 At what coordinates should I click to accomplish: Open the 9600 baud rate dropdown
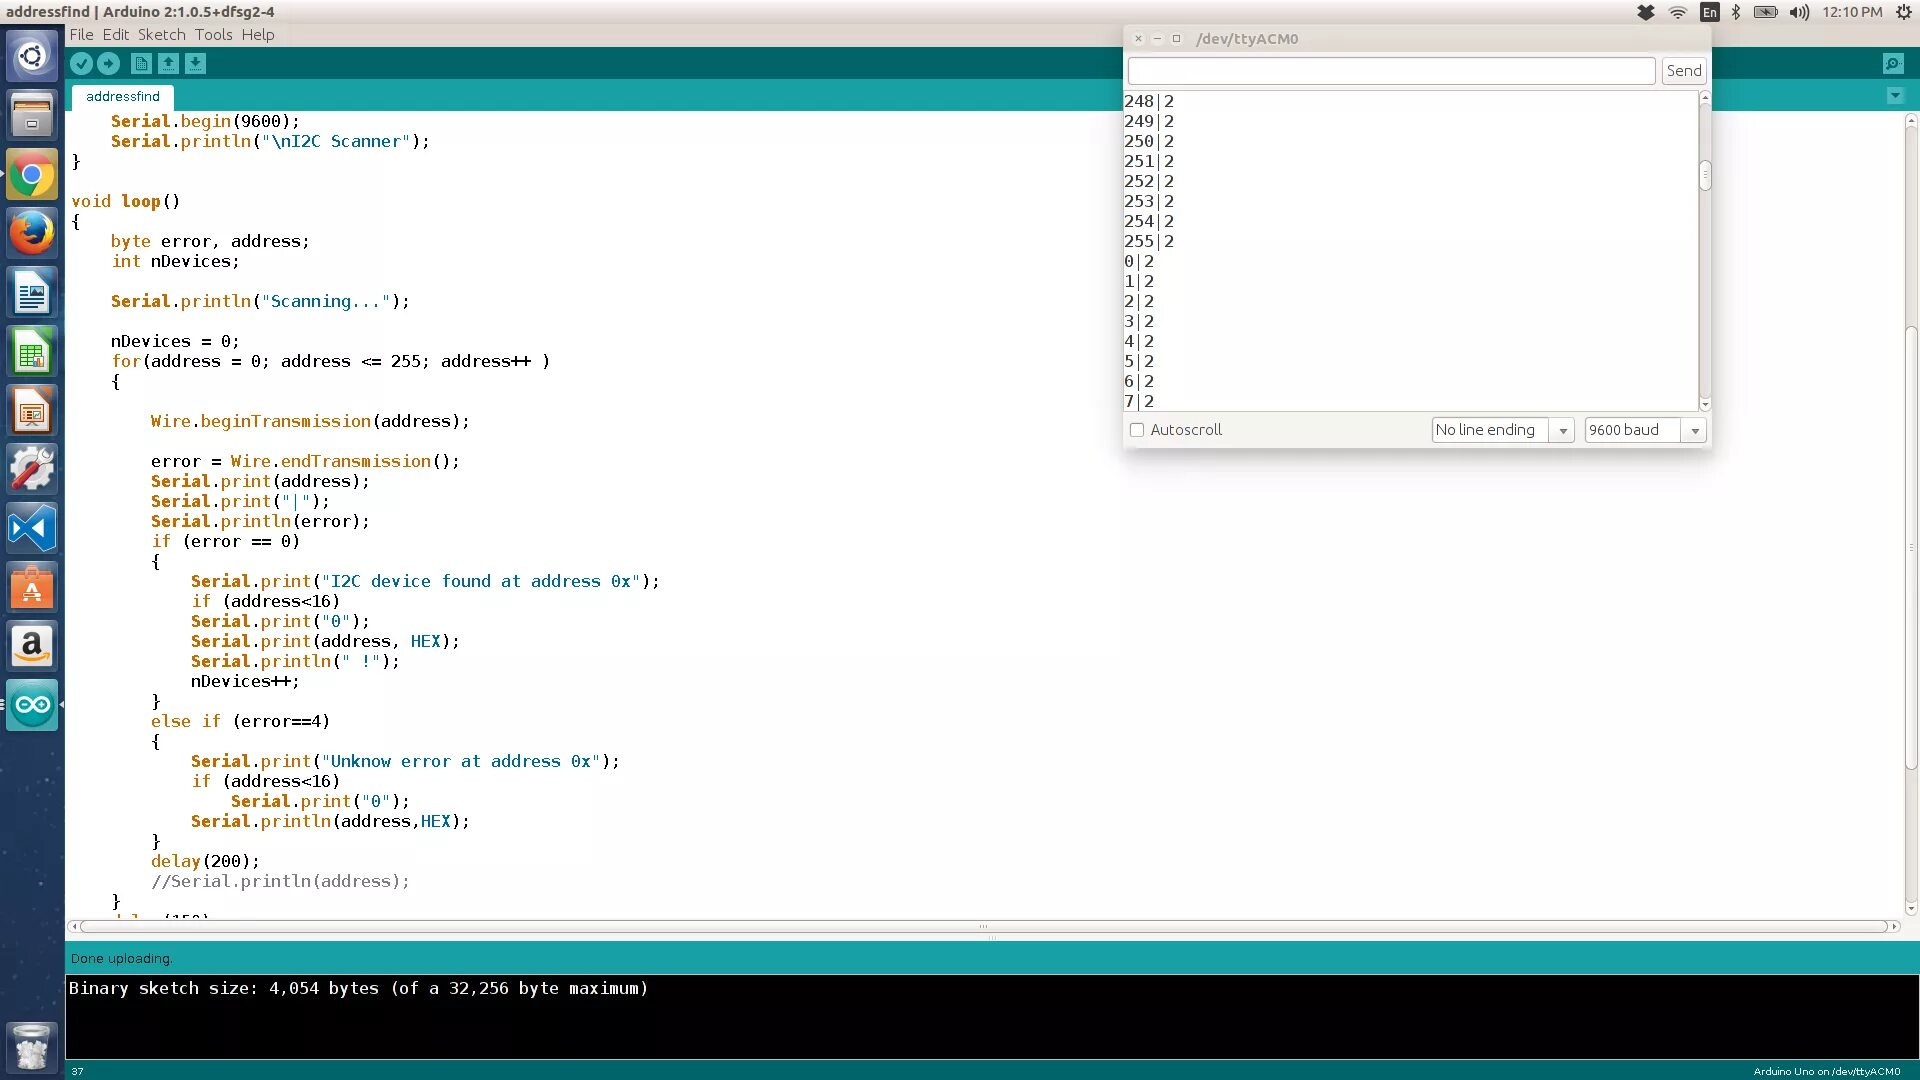(1644, 430)
